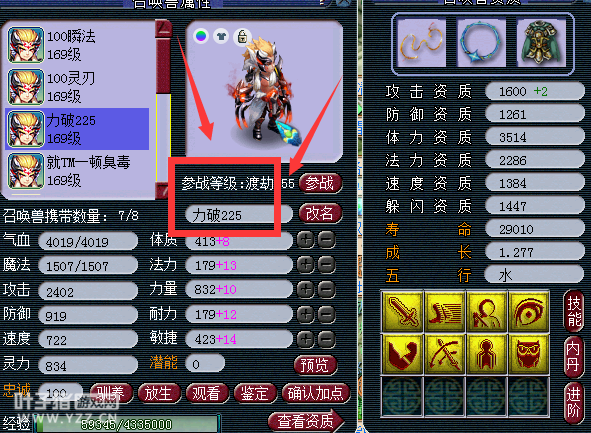Switch to the 内丹 tab

tap(573, 356)
